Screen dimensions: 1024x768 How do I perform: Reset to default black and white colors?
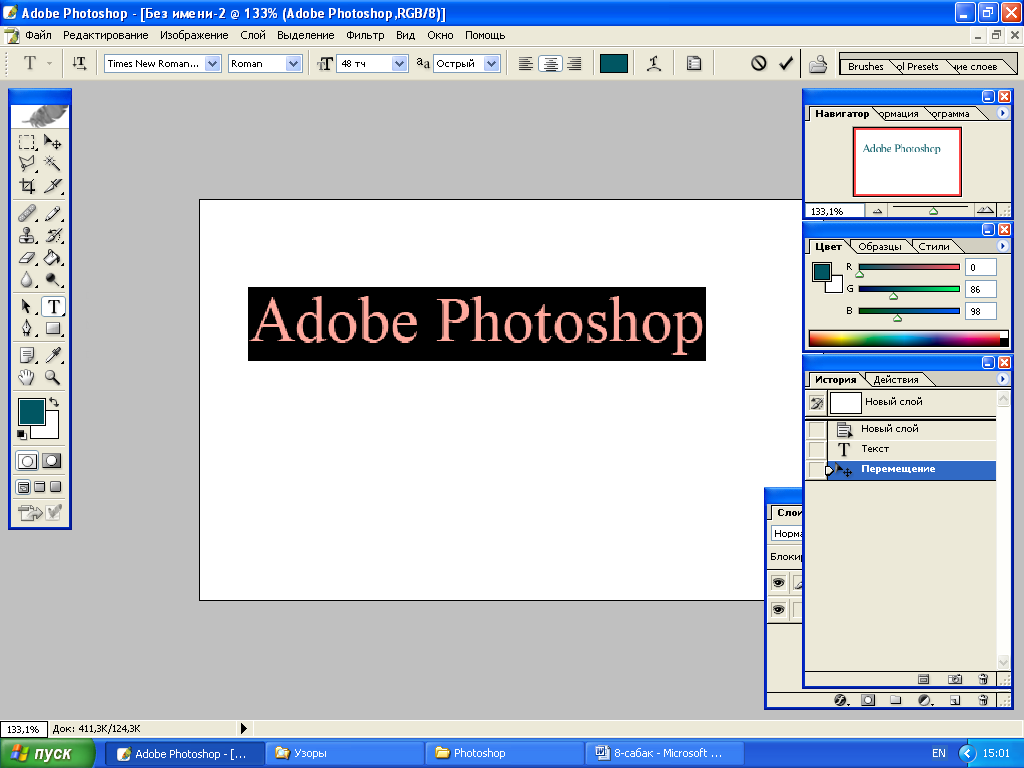[x=22, y=434]
